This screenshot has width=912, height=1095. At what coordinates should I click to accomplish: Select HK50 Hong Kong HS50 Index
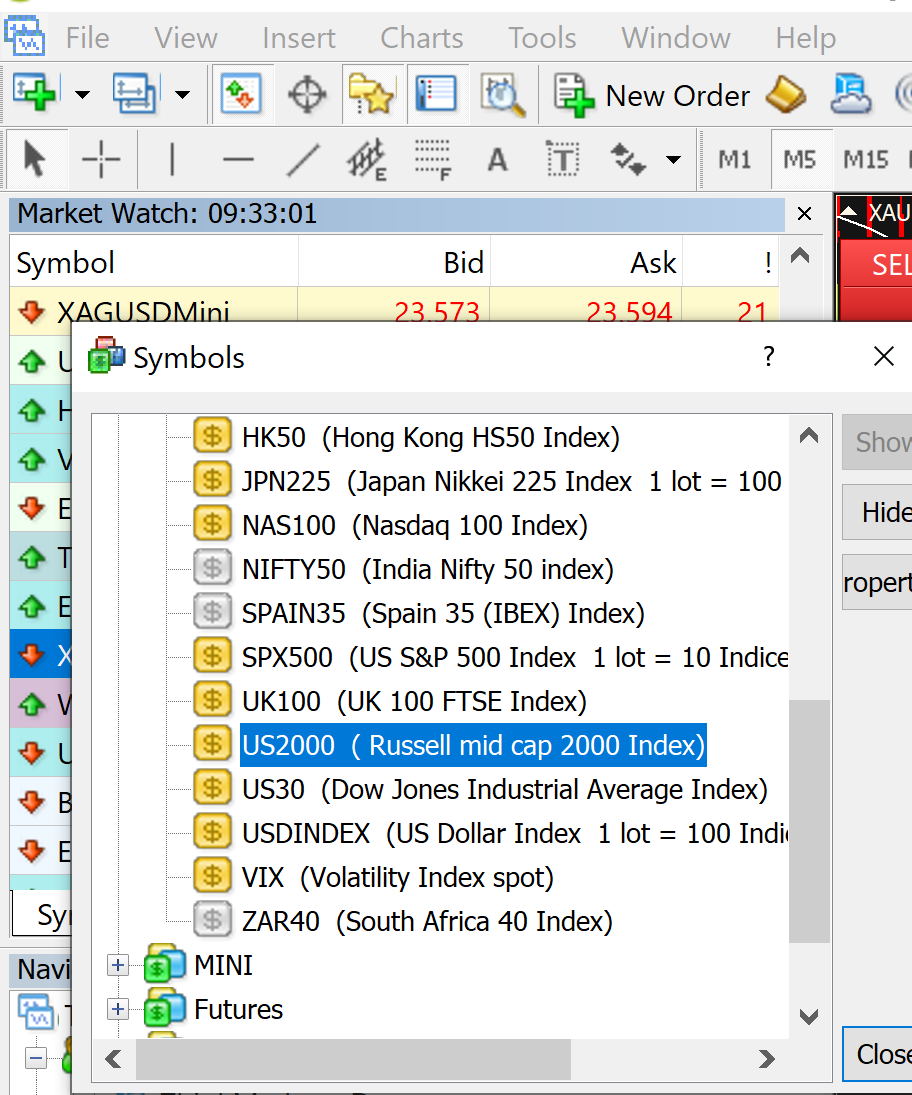click(x=431, y=438)
